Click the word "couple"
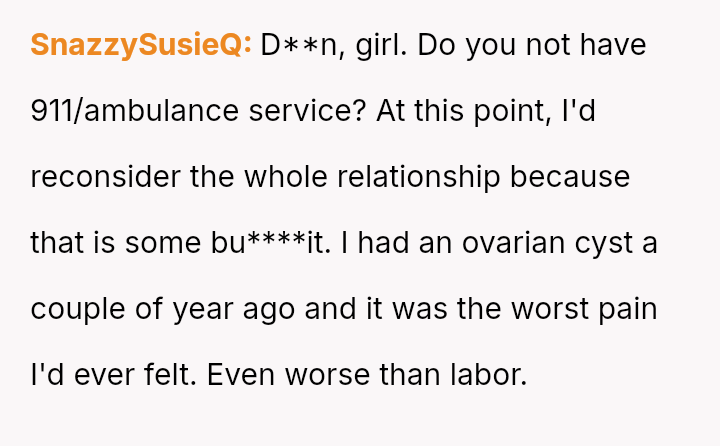 (77, 309)
